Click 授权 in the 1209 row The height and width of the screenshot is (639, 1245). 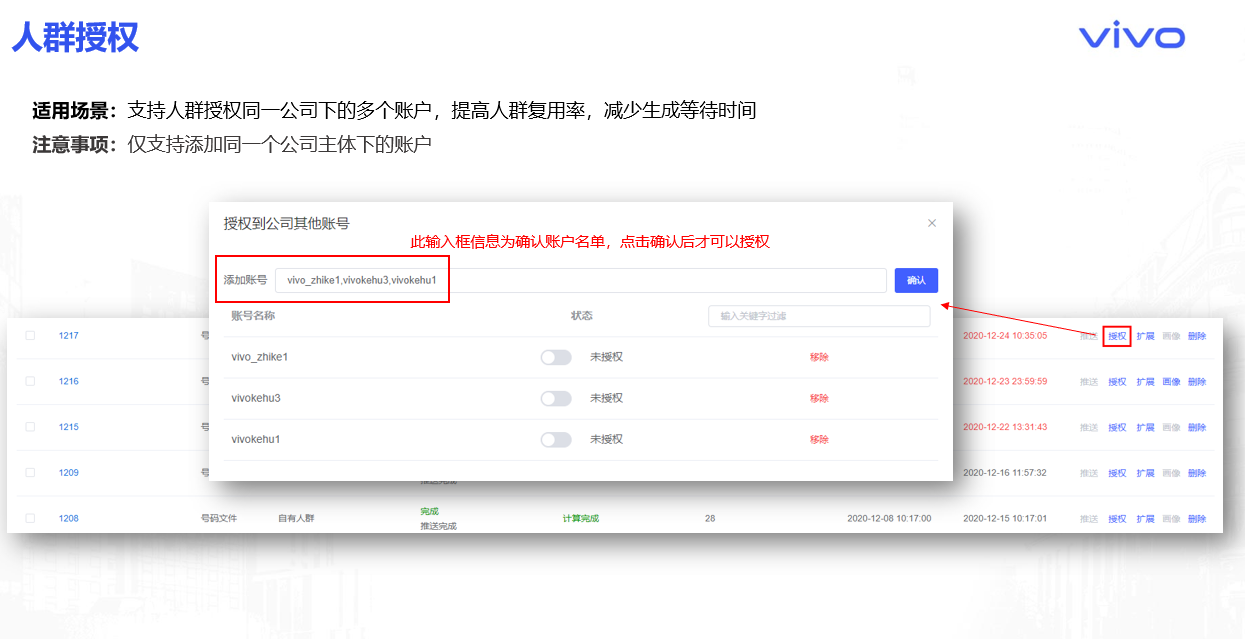[x=1117, y=473]
